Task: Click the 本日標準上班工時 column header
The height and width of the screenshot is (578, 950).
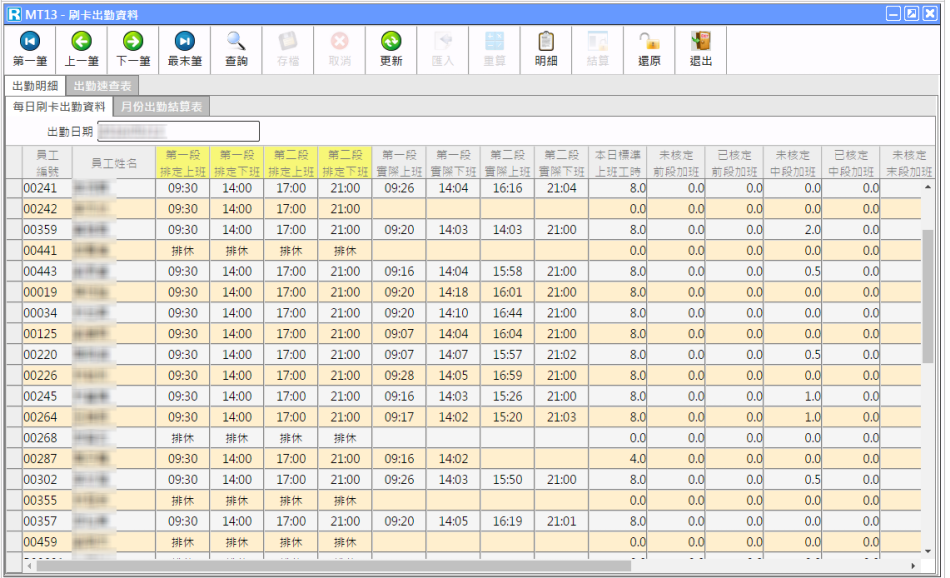Action: click(x=617, y=163)
